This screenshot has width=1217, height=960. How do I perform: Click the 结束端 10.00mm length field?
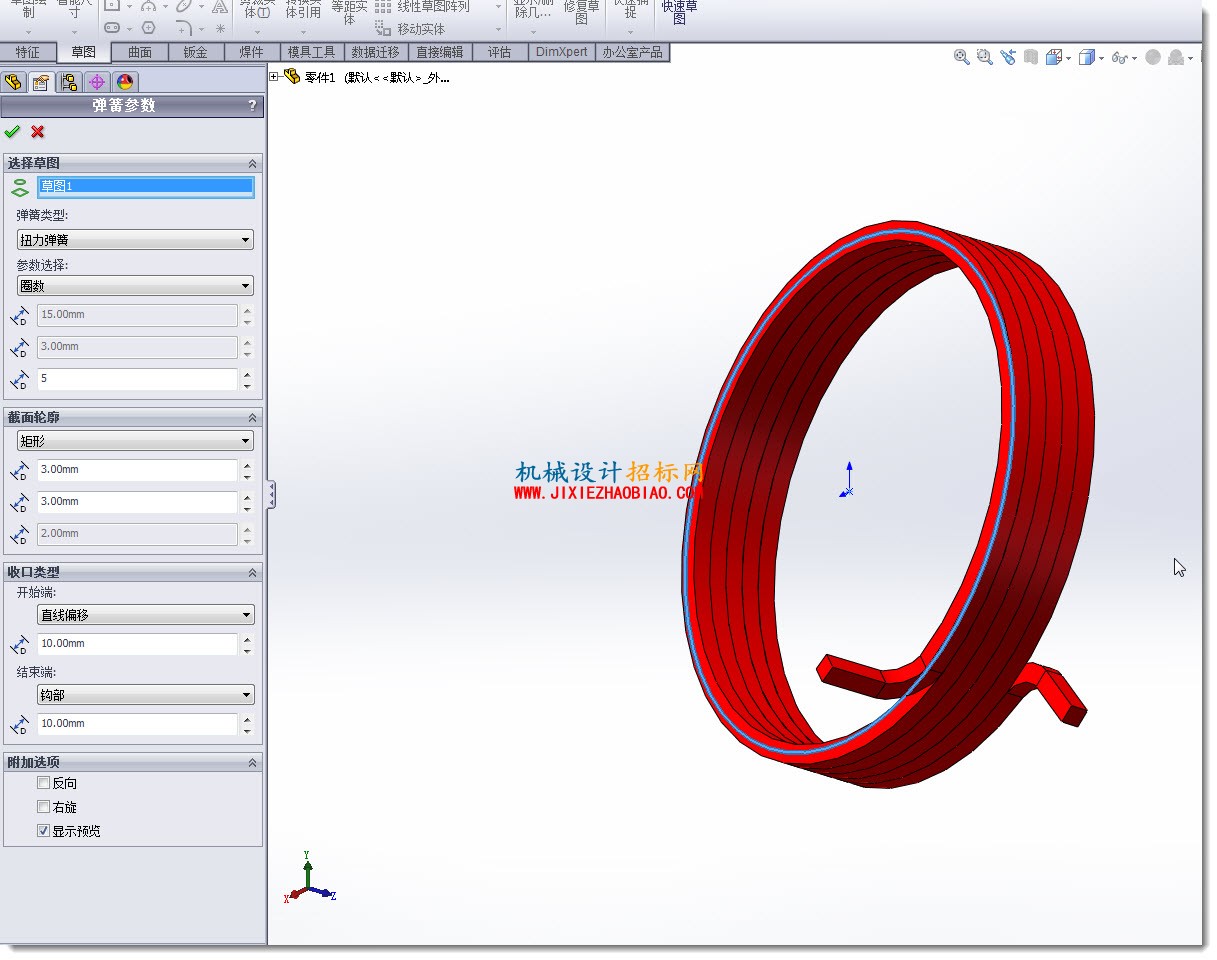pos(137,724)
